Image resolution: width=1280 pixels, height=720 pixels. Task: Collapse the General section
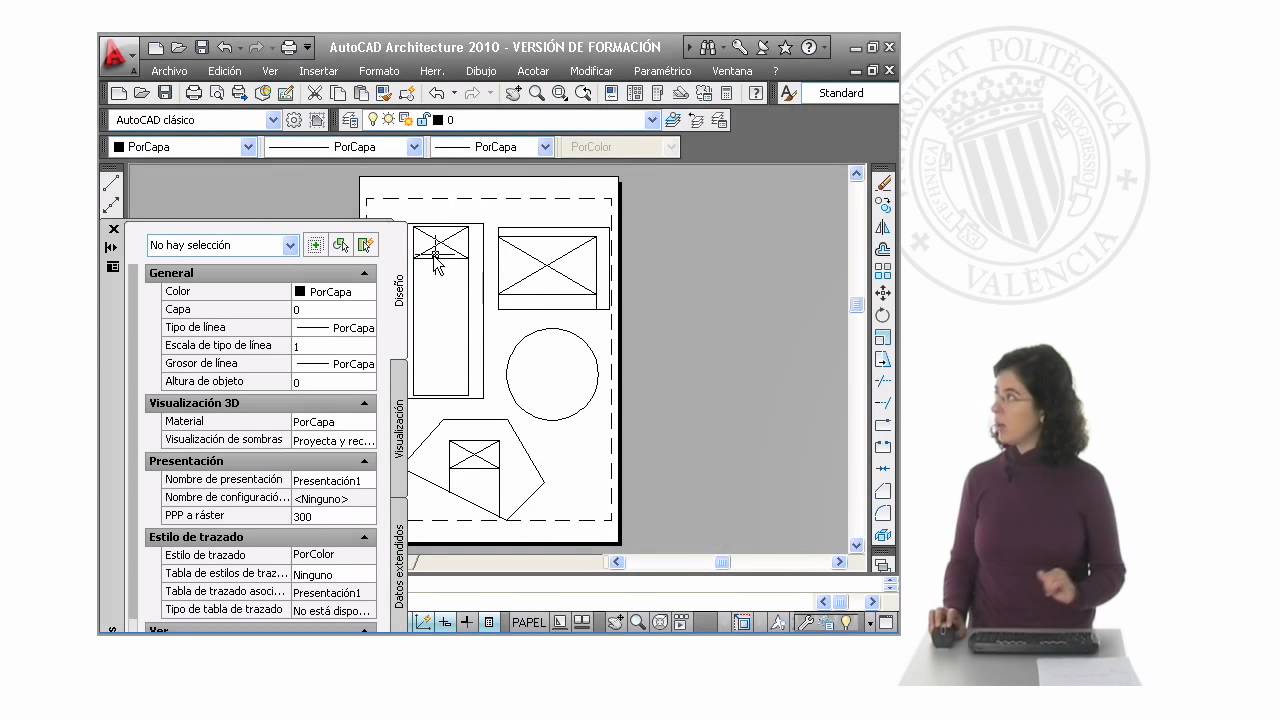pos(364,273)
